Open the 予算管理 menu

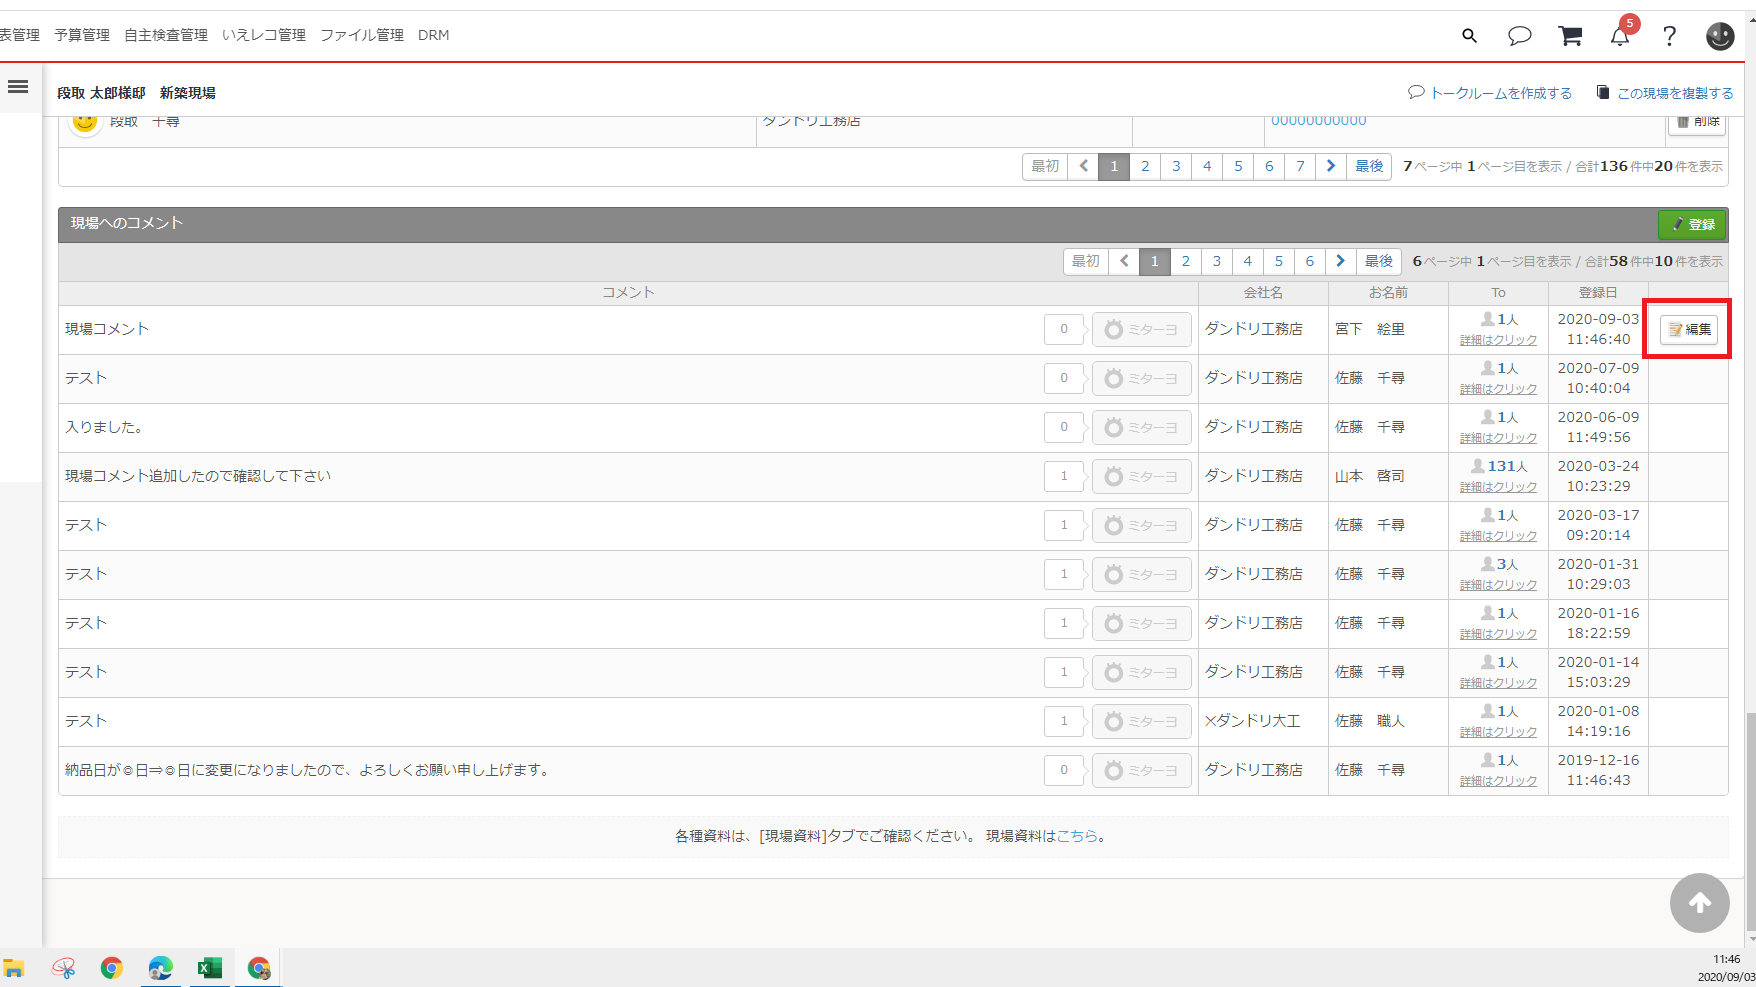pos(82,35)
